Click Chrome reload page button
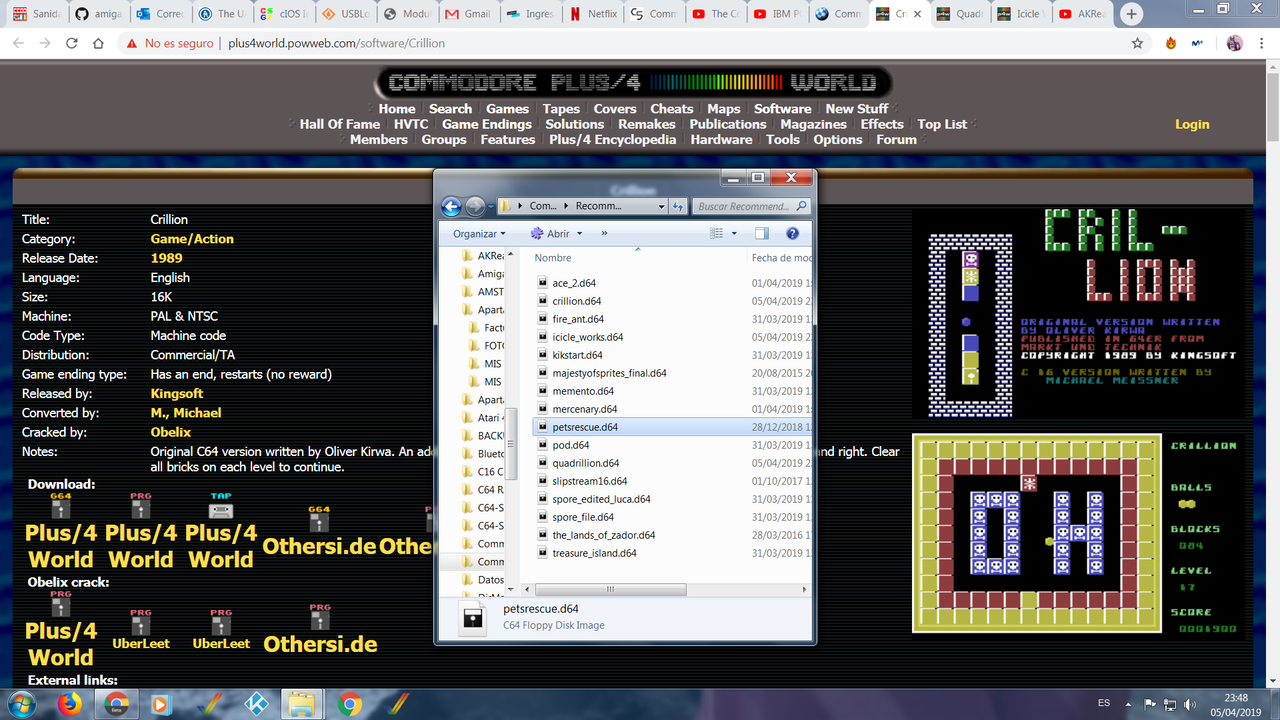The image size is (1280, 720). (71, 43)
